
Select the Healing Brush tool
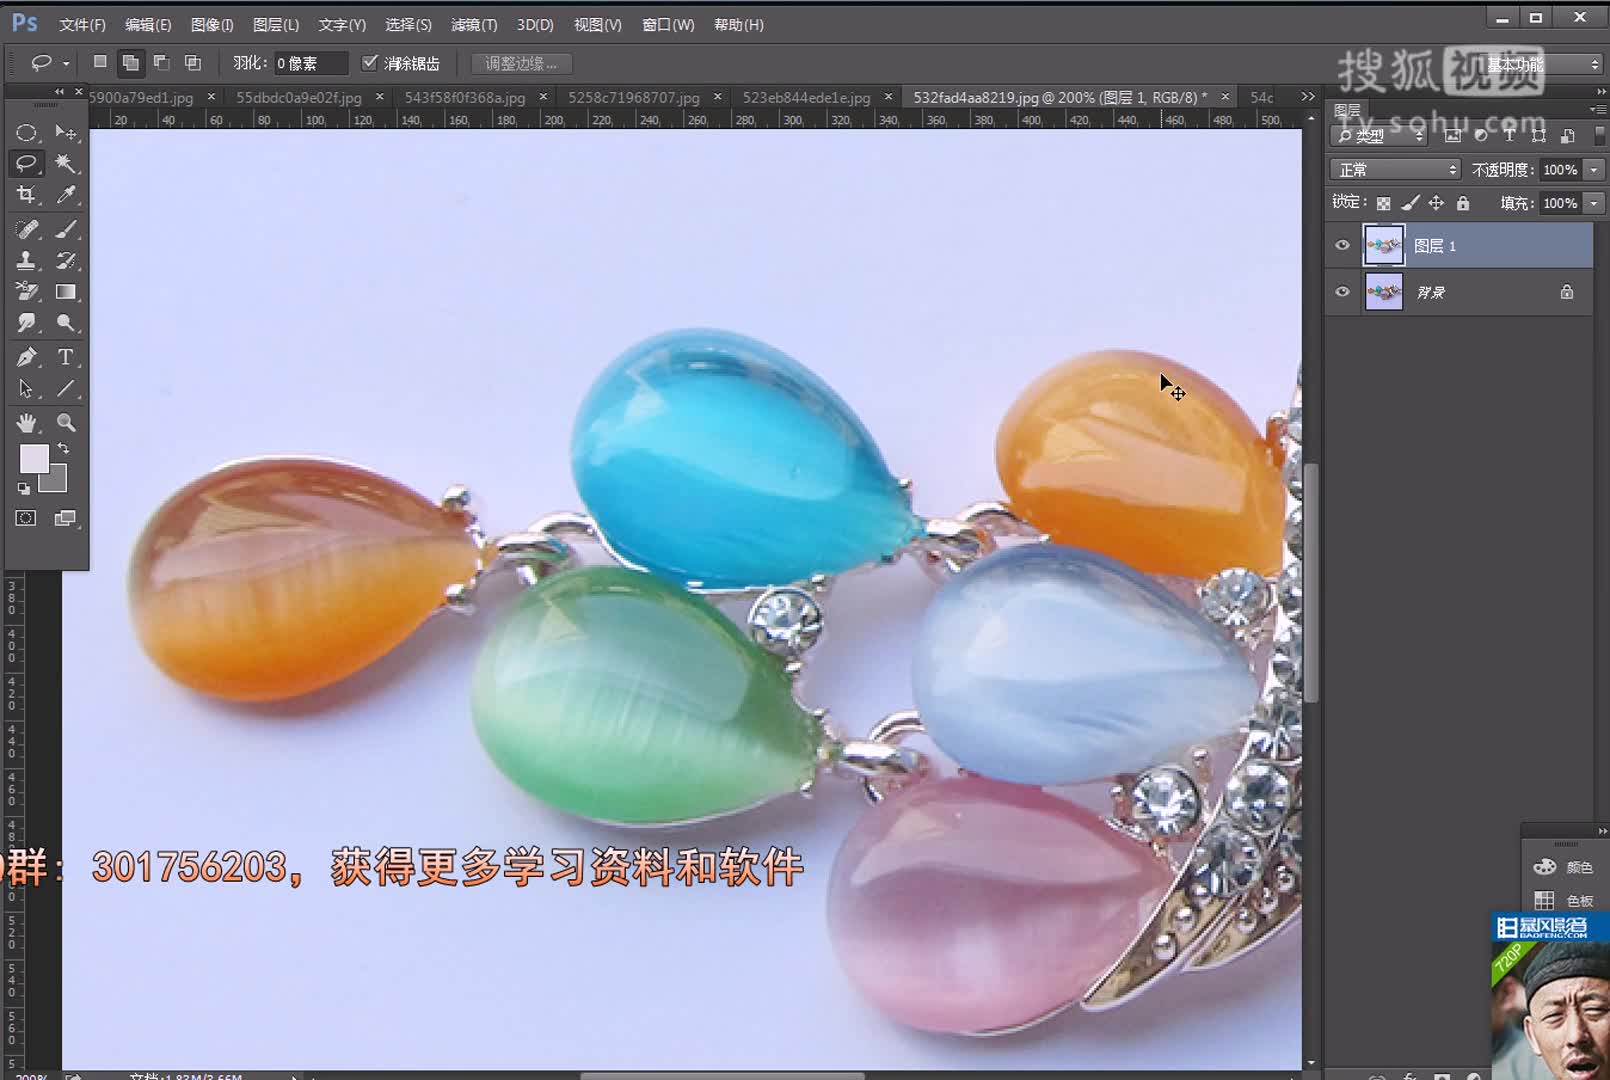pos(26,229)
